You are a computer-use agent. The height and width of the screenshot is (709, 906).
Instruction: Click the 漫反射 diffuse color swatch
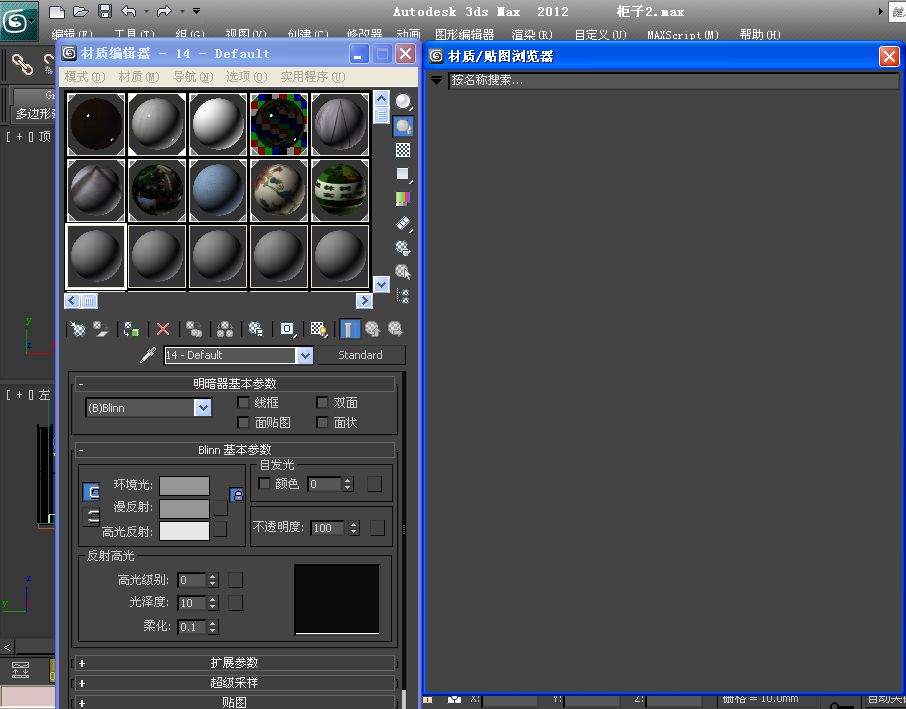pos(185,508)
